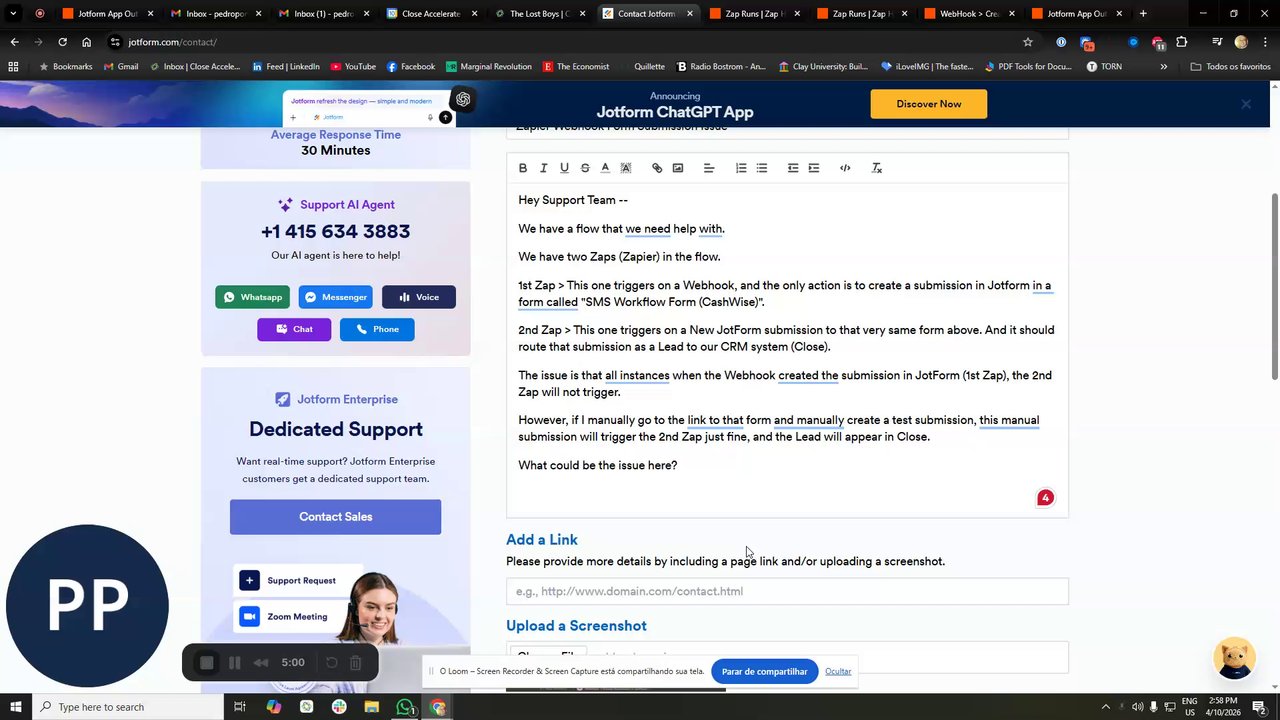Contact support through the Whatsapp button
The width and height of the screenshot is (1280, 720).
pos(252,297)
